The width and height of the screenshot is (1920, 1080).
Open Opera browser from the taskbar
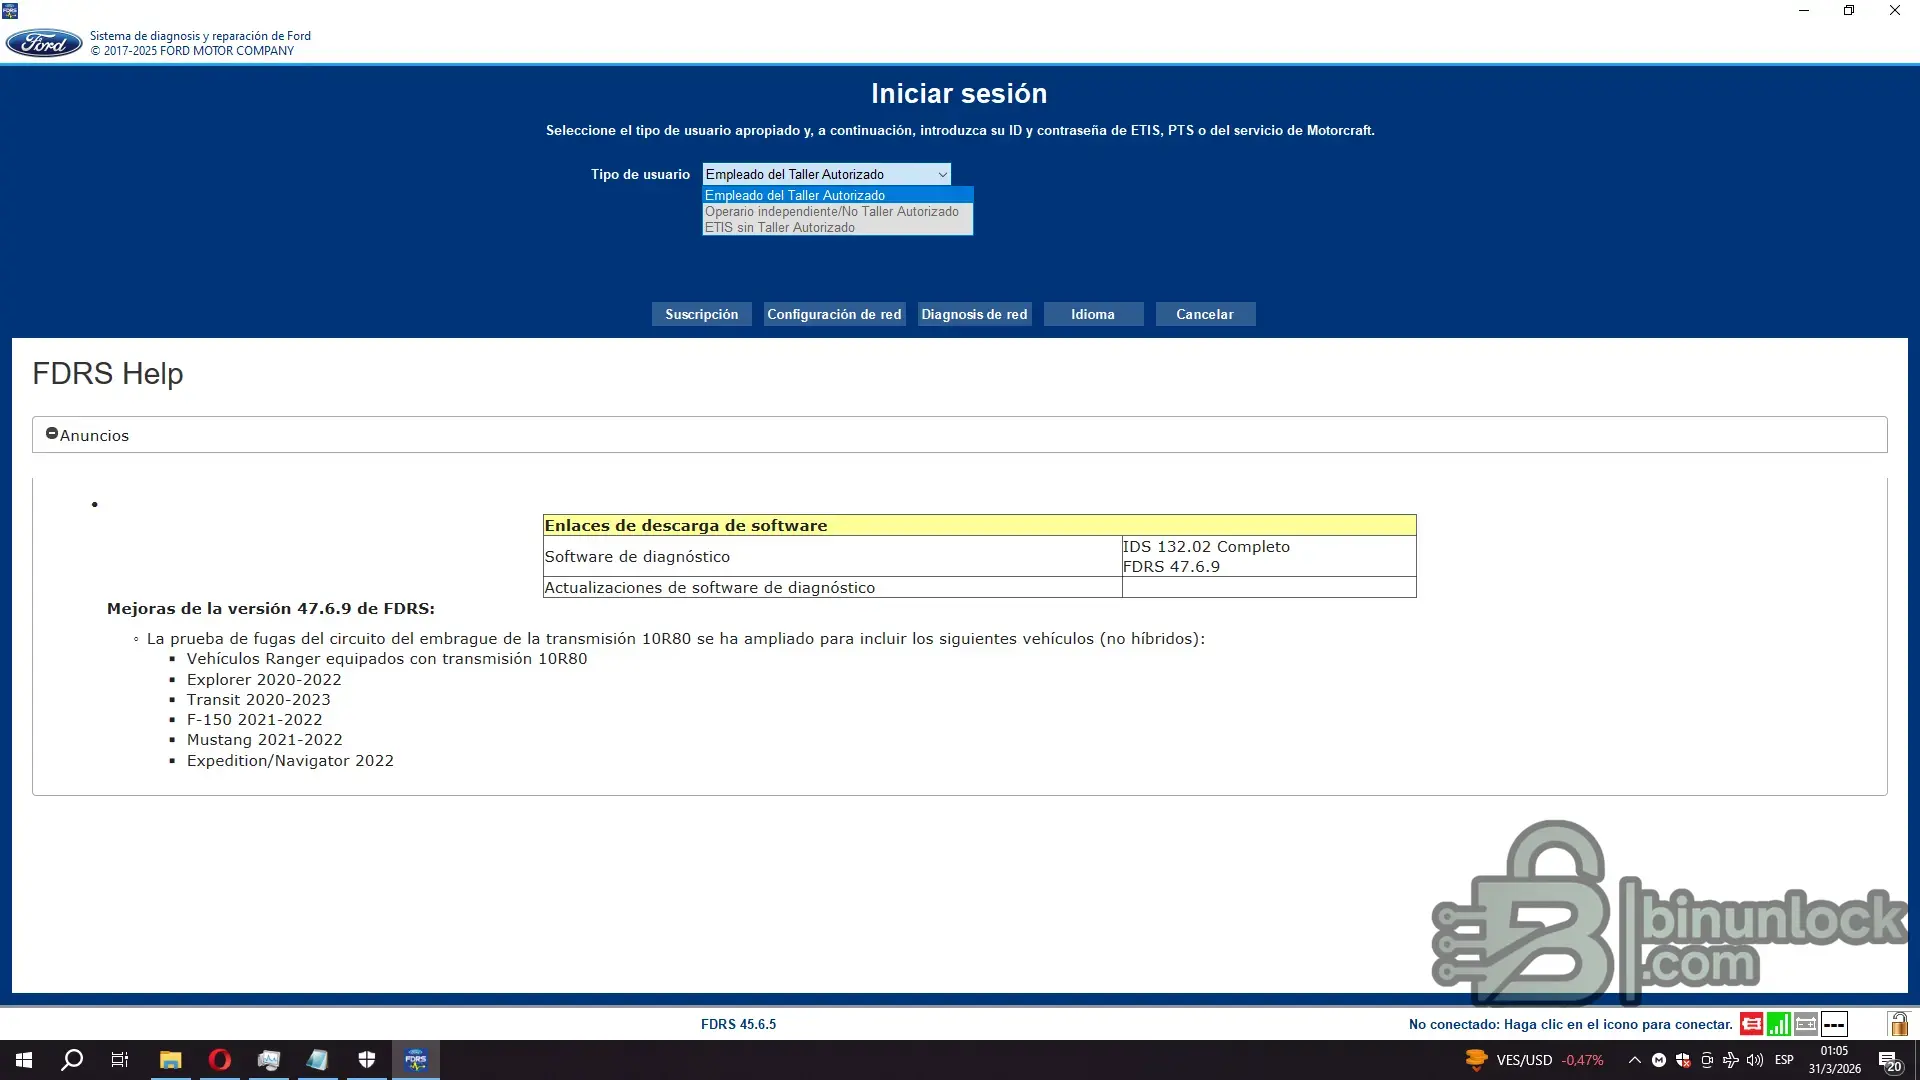click(x=220, y=1060)
